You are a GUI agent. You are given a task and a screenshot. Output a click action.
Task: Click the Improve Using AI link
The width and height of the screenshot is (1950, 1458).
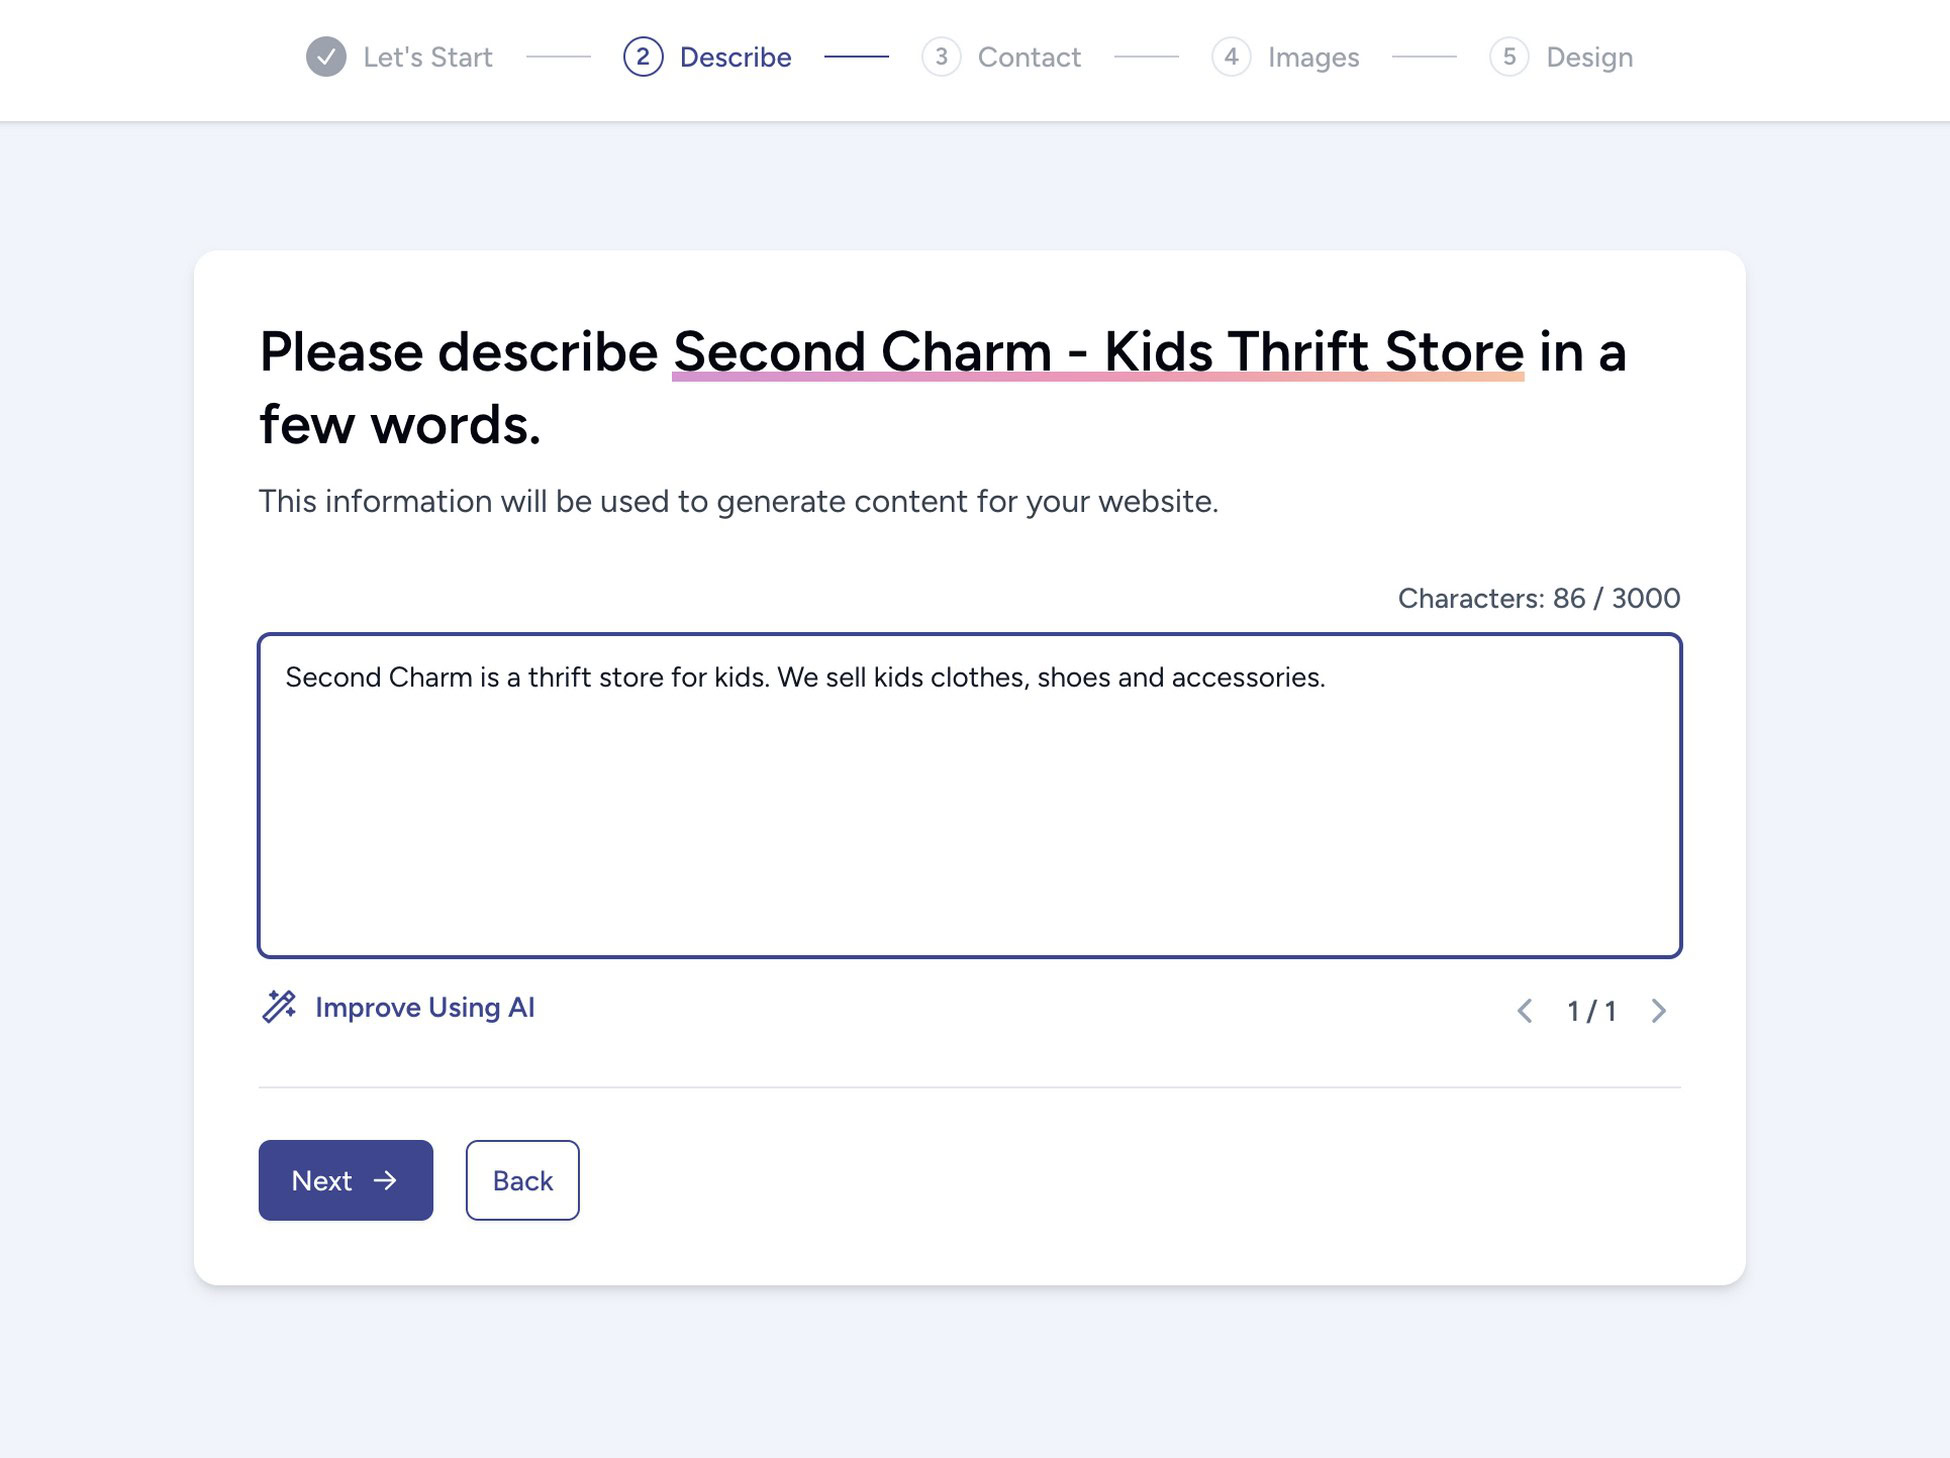click(x=424, y=1007)
